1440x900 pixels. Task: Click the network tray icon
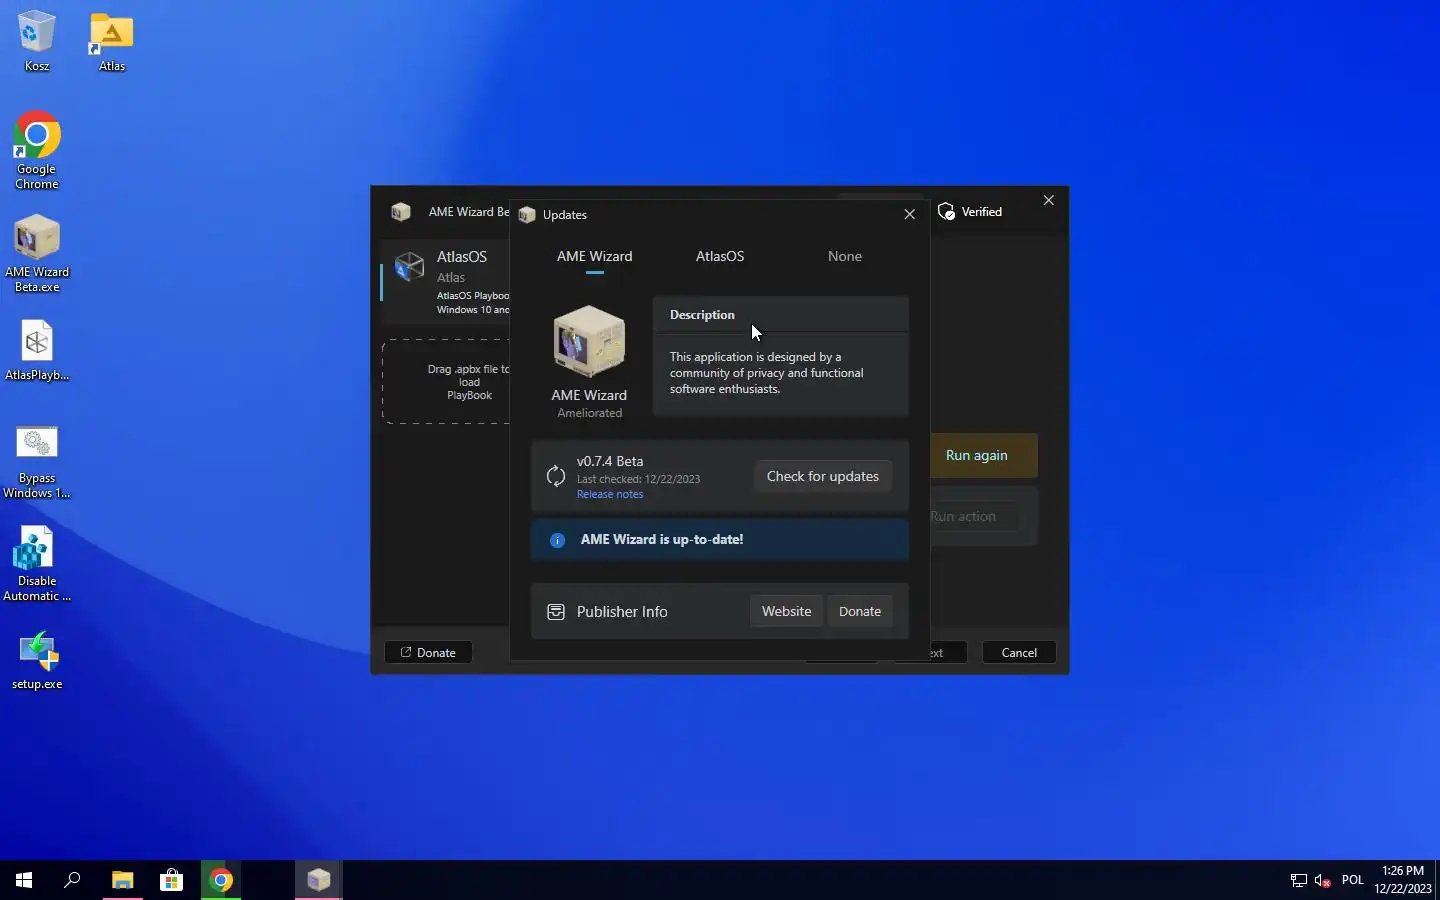(1299, 880)
